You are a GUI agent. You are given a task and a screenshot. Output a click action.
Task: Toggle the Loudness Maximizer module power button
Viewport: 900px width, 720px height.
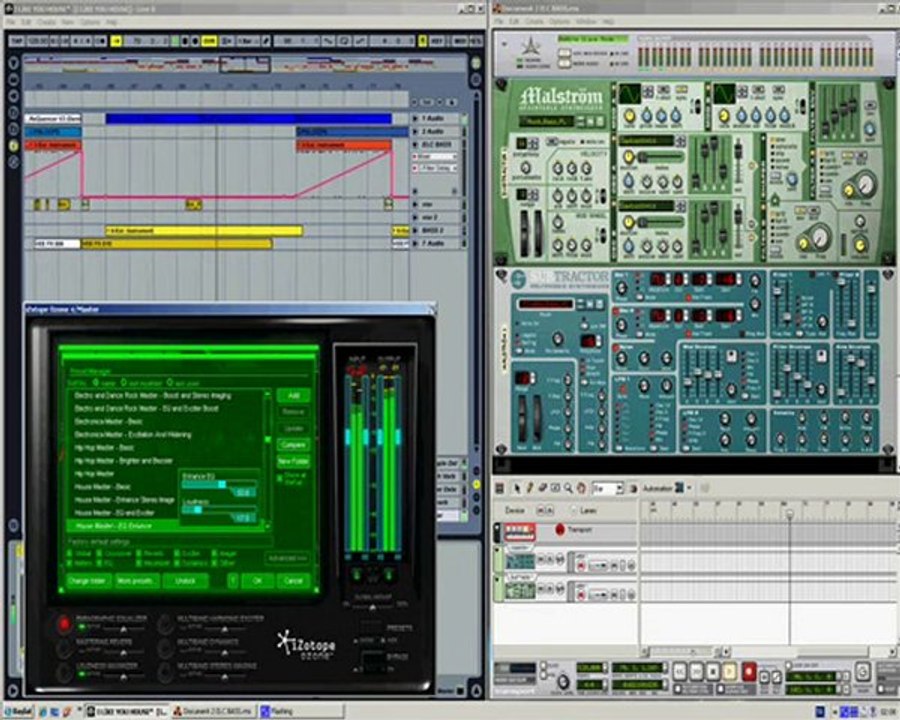tap(64, 672)
